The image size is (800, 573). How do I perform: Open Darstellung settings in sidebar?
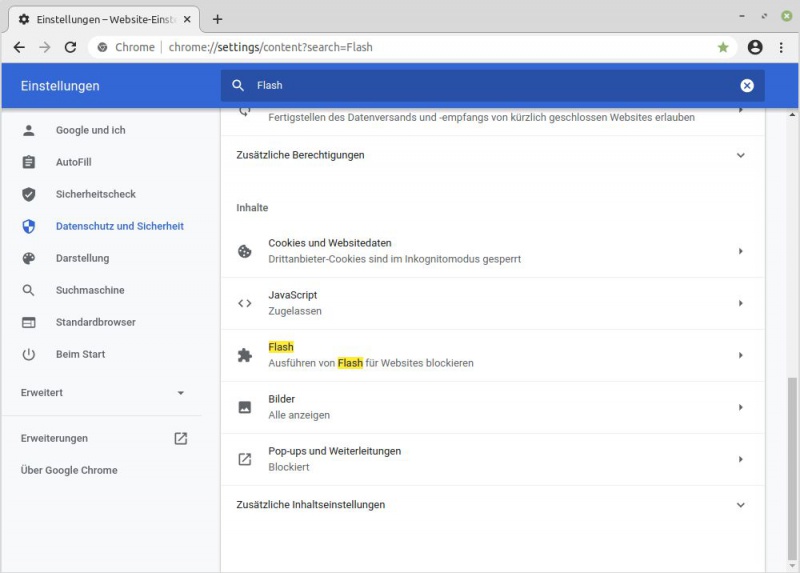coord(82,258)
